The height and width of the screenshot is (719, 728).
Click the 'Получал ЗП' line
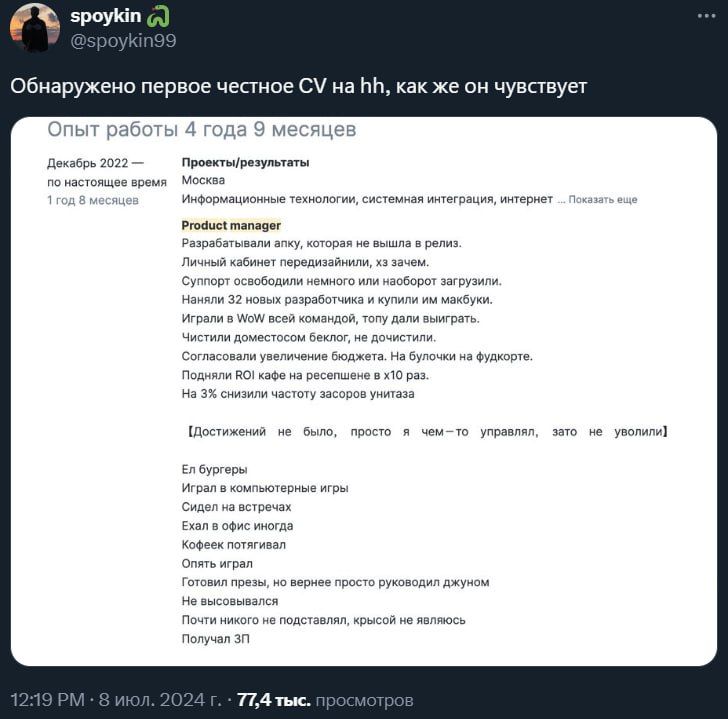(215, 639)
